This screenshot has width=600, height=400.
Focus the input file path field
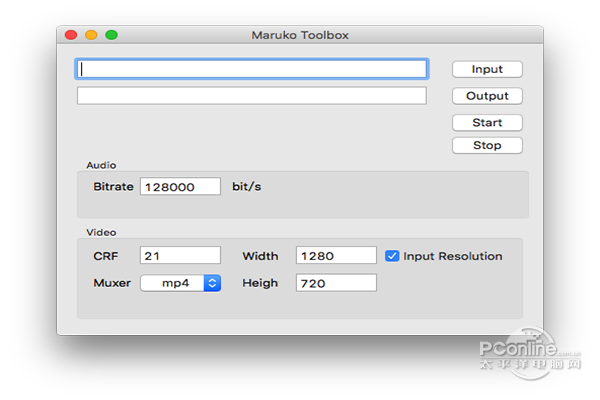click(x=252, y=69)
